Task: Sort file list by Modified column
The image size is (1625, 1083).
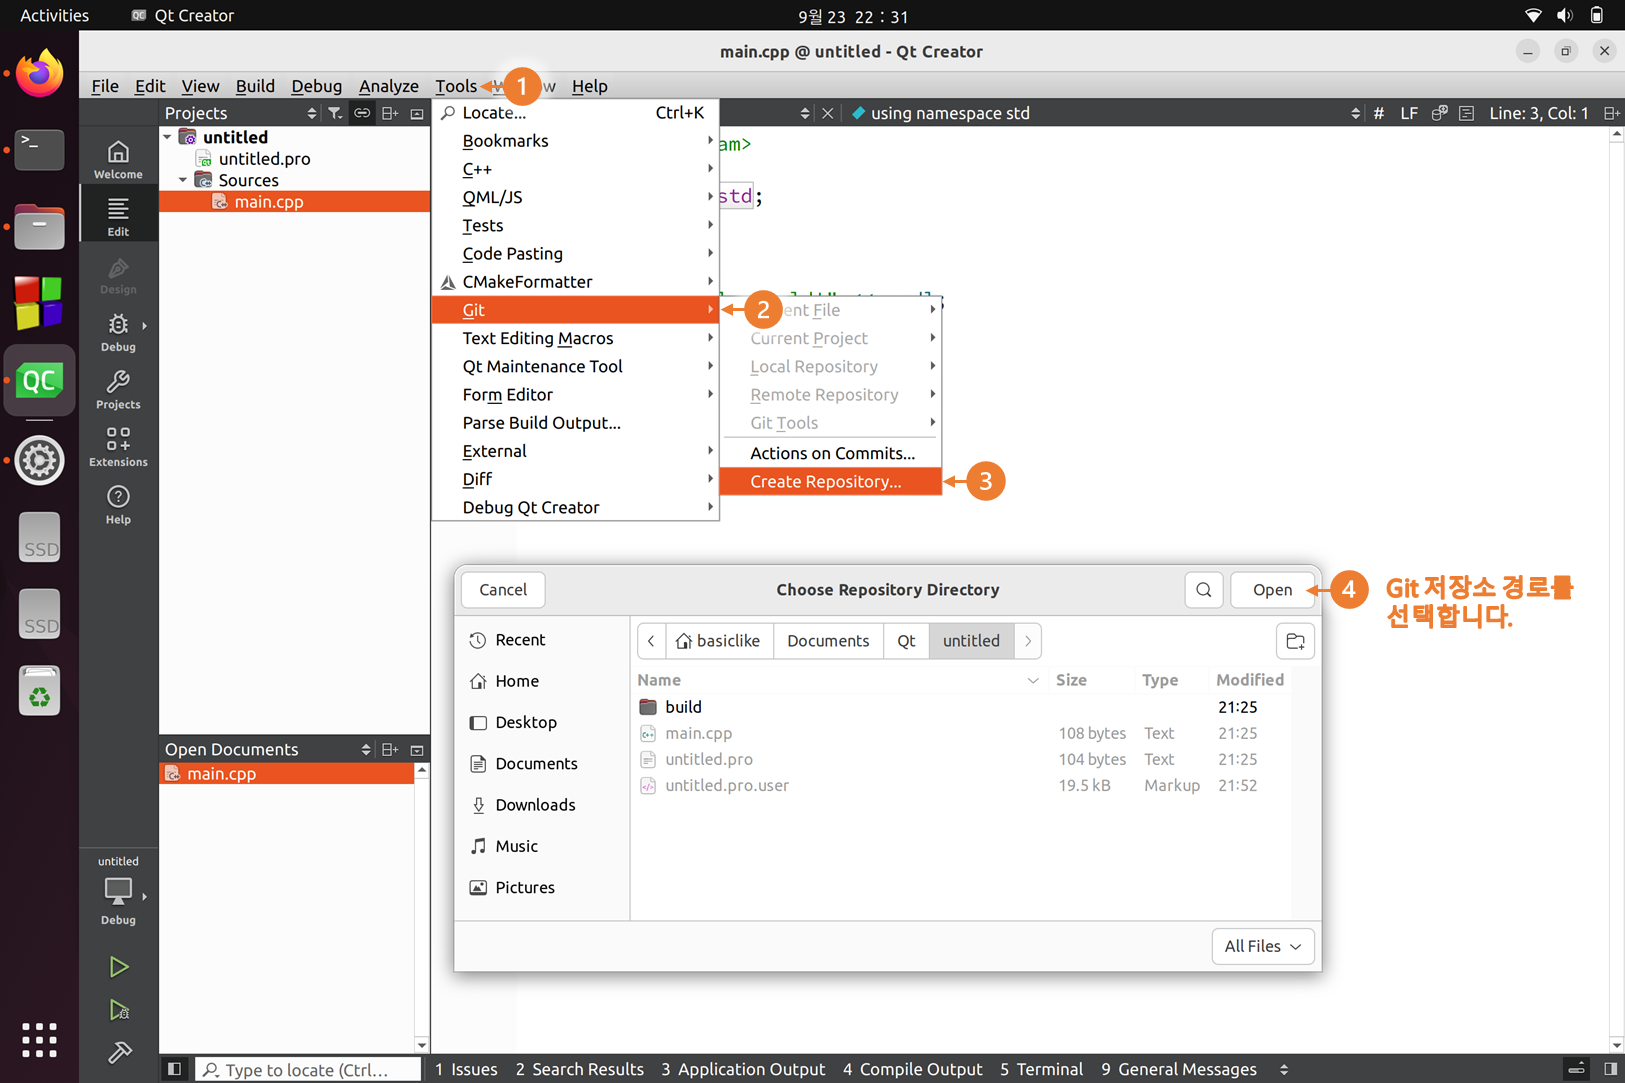Action: coord(1250,680)
